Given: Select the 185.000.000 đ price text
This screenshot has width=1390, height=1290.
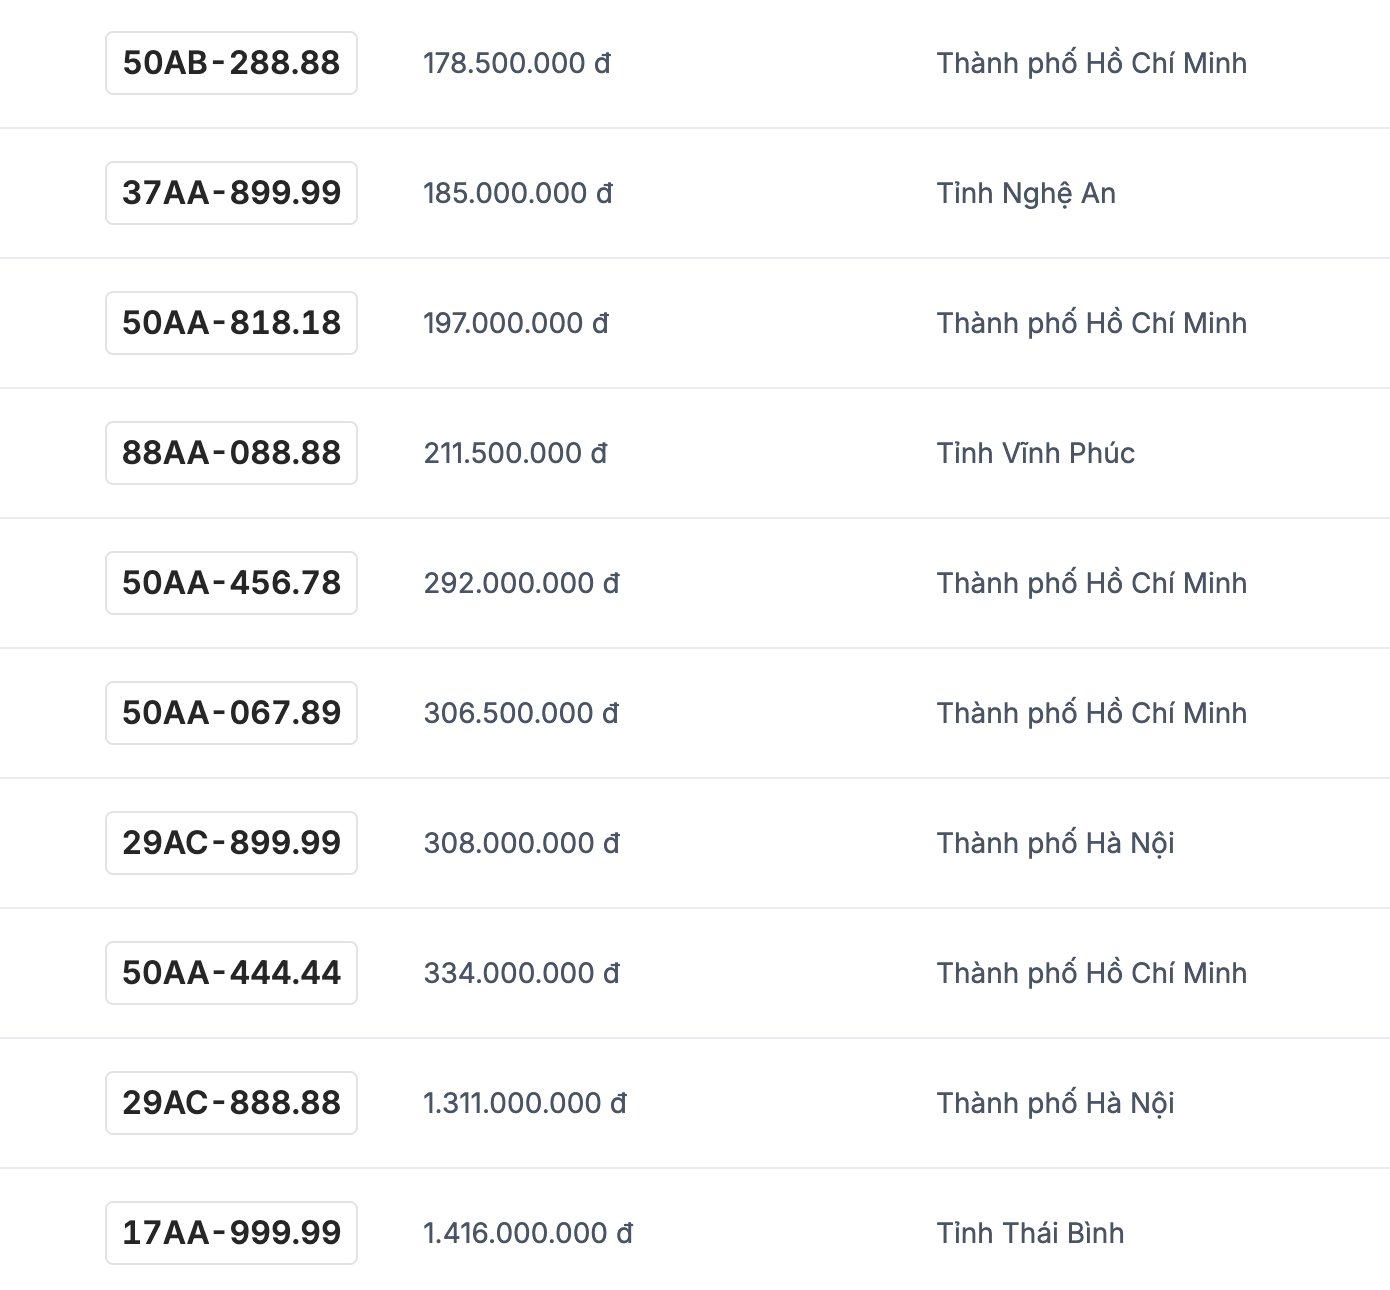Looking at the screenshot, I should click(x=517, y=193).
